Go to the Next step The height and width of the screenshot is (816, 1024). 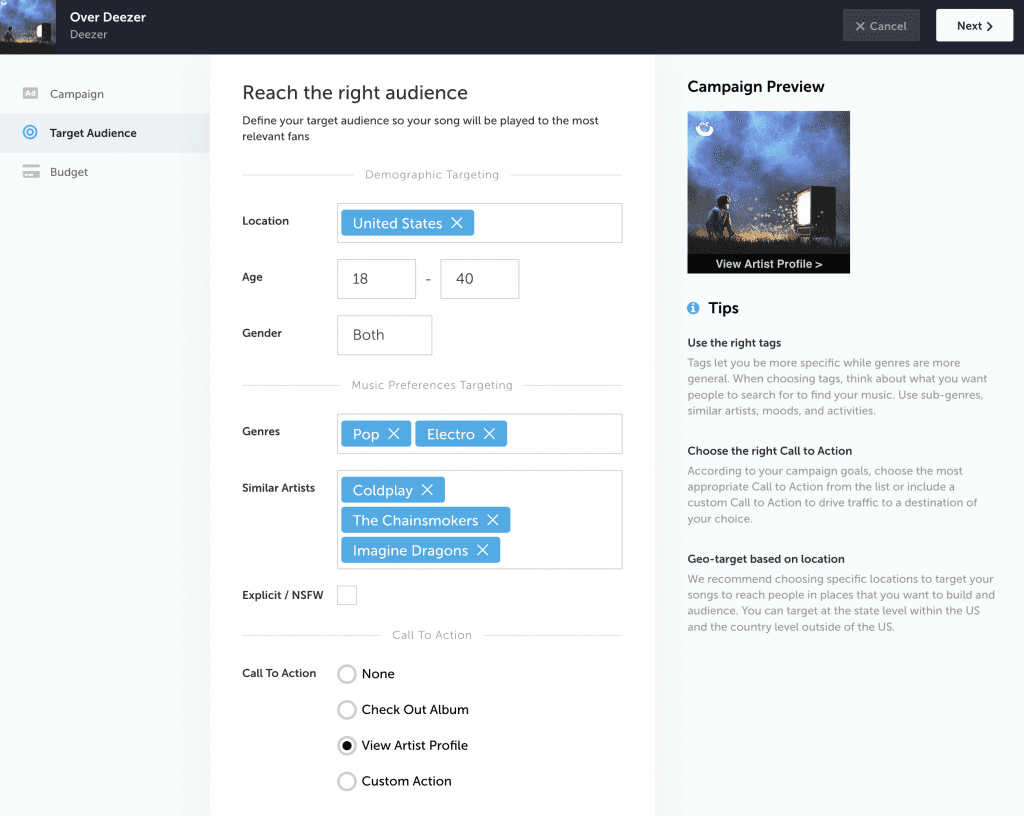point(974,25)
